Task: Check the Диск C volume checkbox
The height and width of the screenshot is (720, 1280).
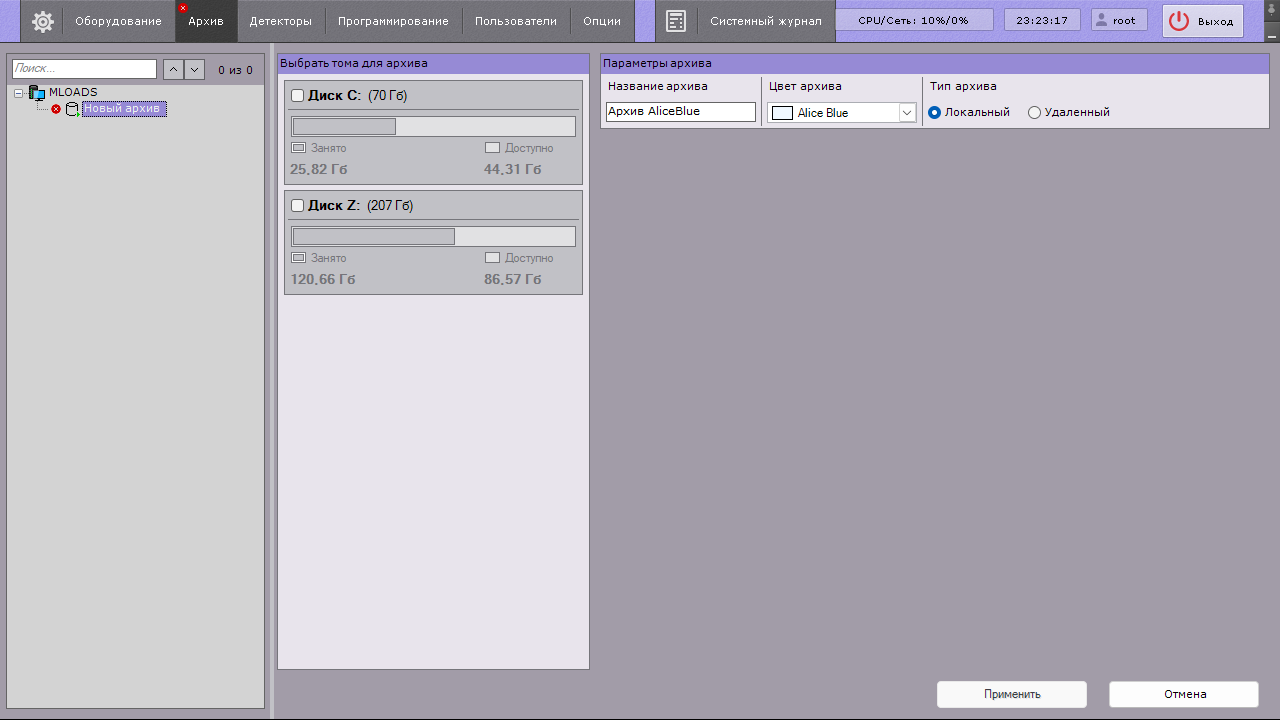Action: (297, 95)
